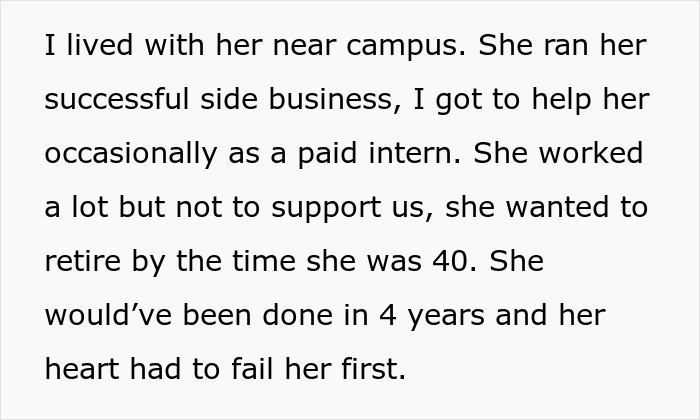Click the word 'successful' in the text

coord(117,99)
